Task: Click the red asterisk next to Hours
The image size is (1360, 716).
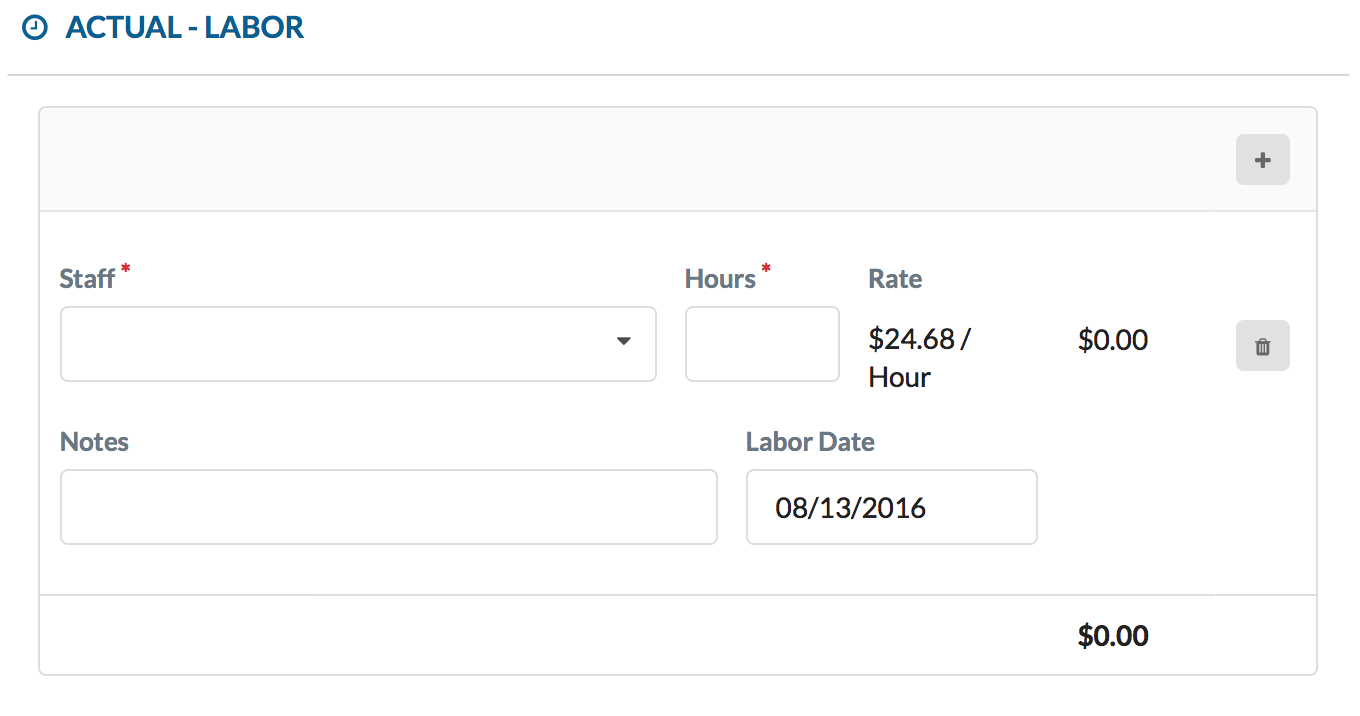Action: 766,269
